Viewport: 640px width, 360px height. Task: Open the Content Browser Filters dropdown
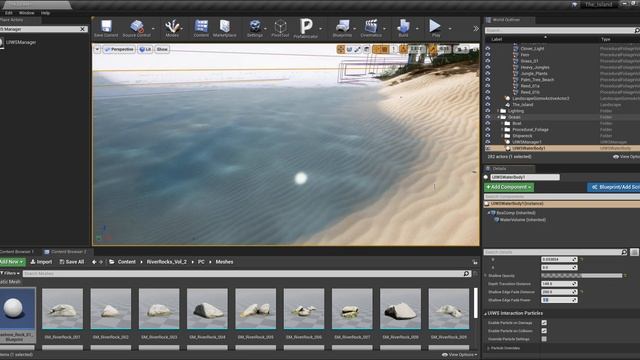10,273
